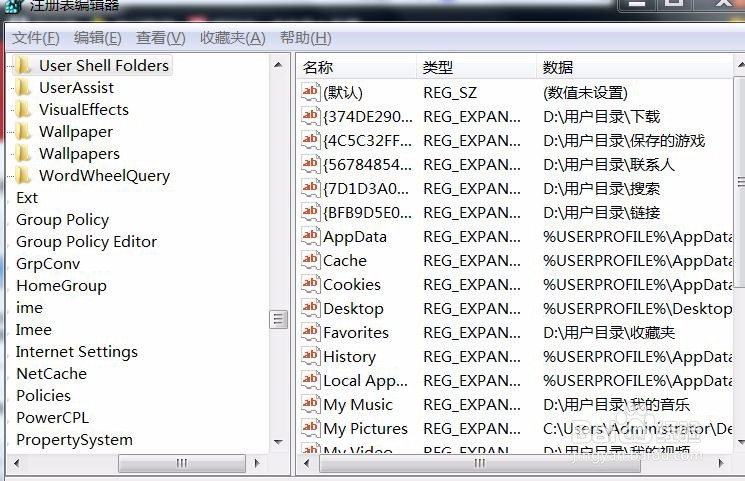This screenshot has height=481, width=745.
Task: Sort by the 名称 column header
Action: 357,67
